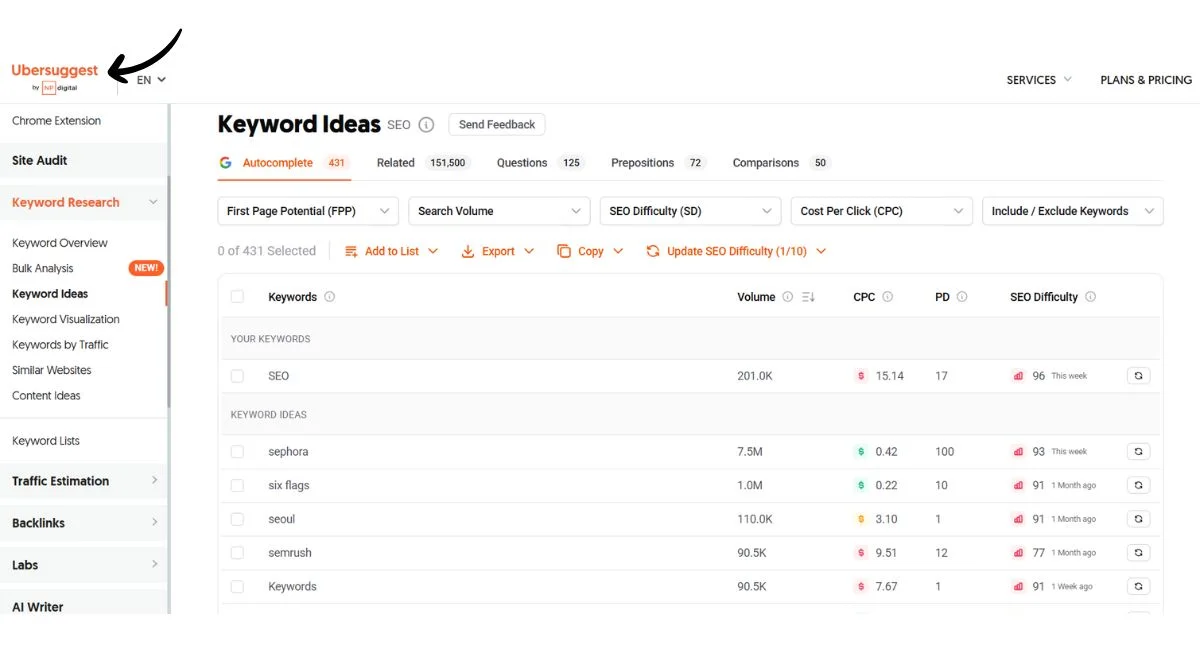Check the box for seoul
The image size is (1200, 670).
(237, 519)
